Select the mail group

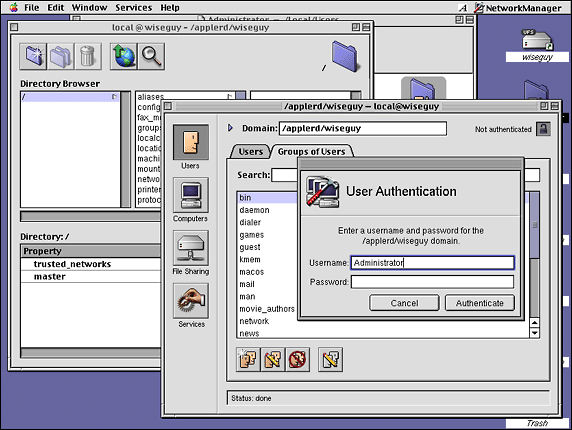click(x=267, y=284)
